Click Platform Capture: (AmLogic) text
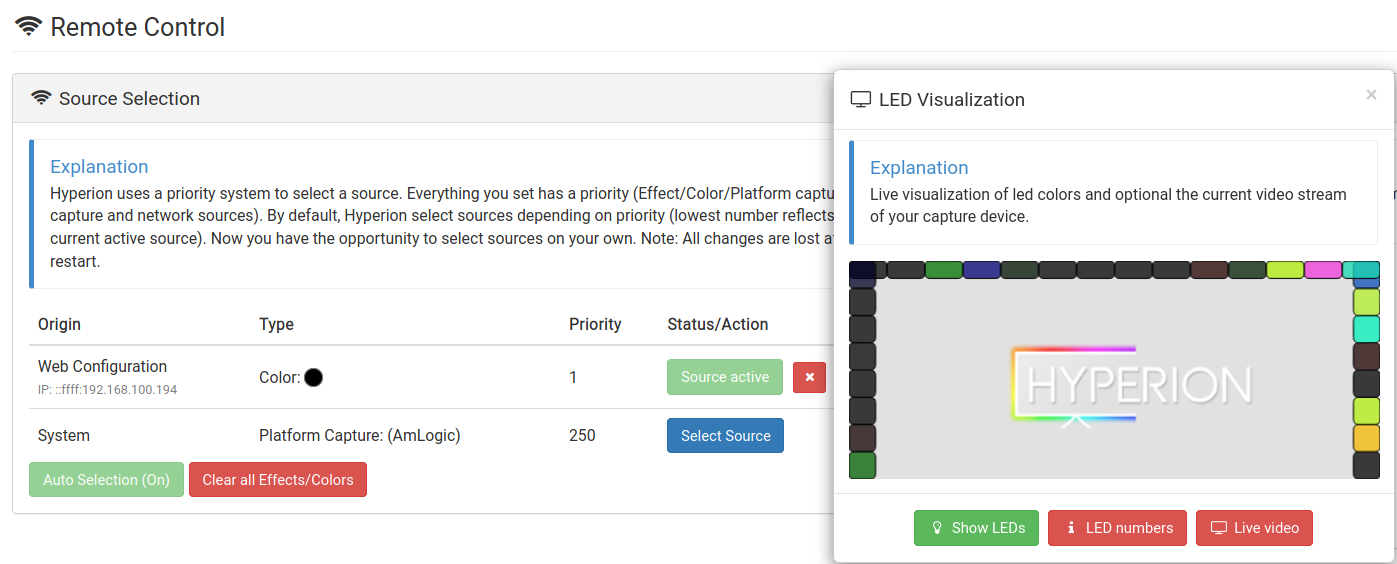1397x564 pixels. click(x=360, y=436)
